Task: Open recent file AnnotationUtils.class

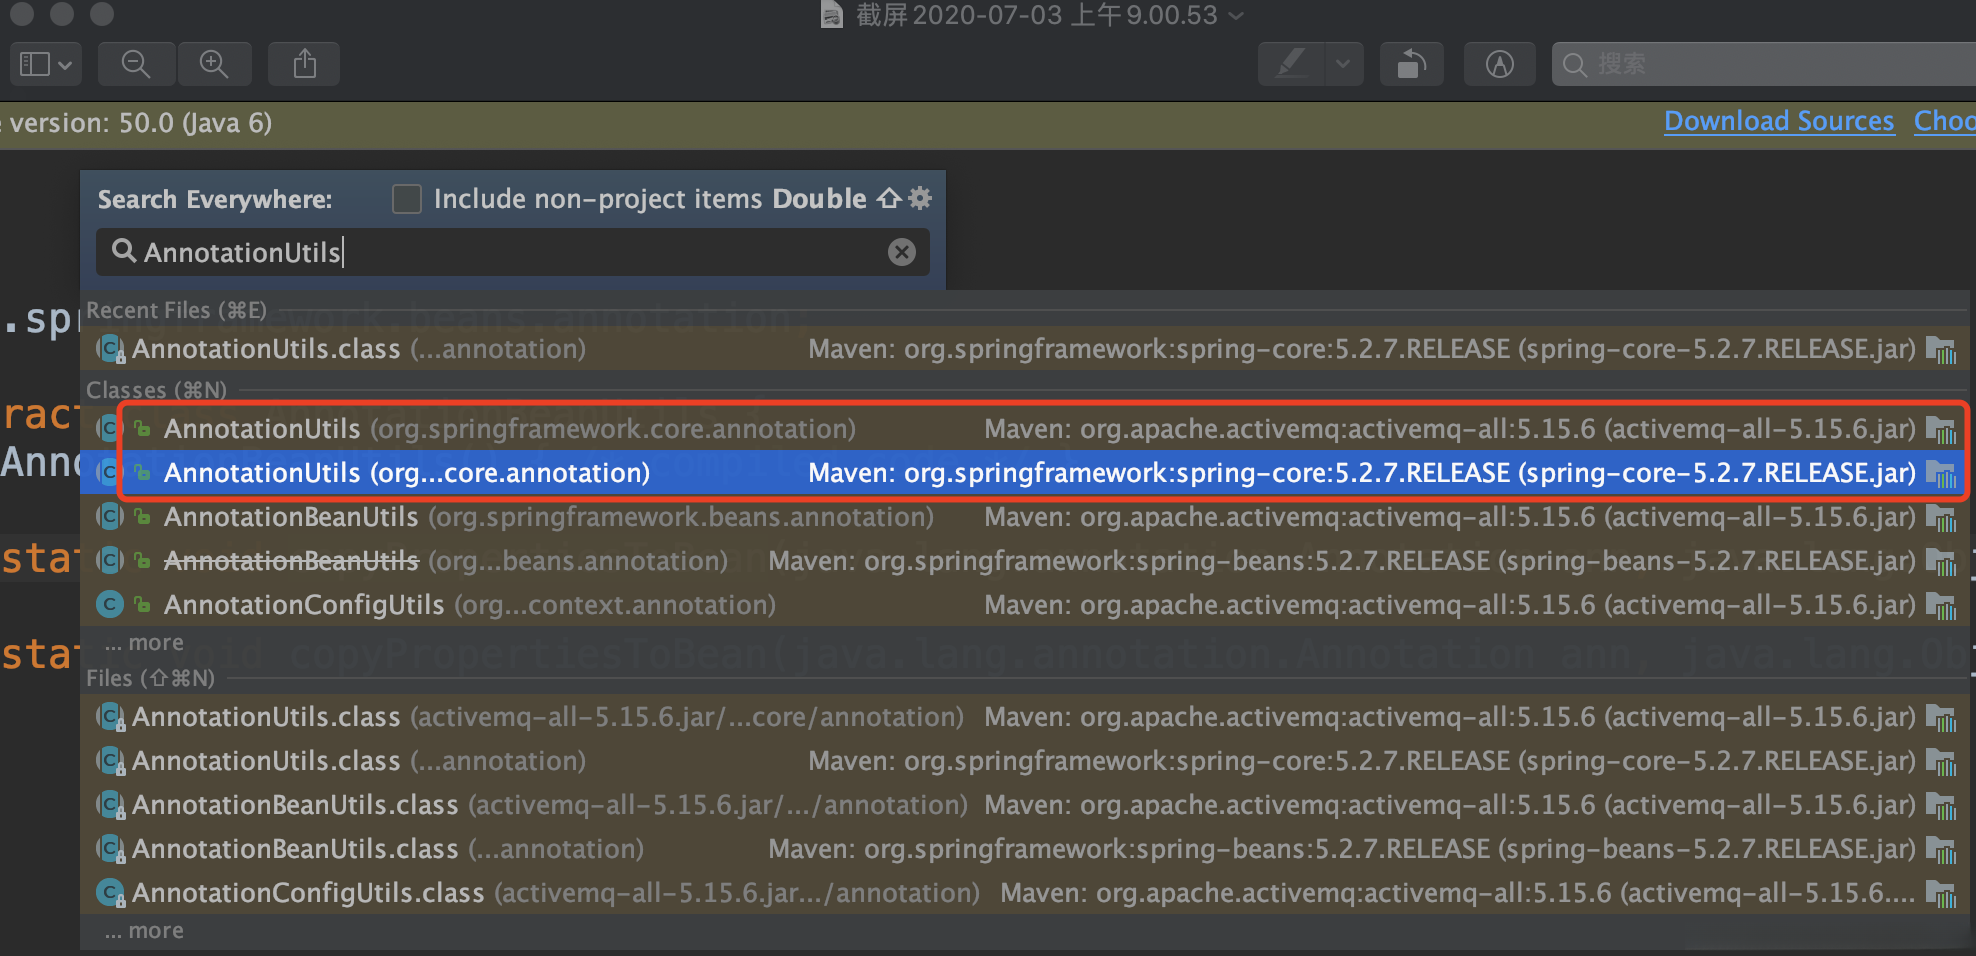Action: pos(1025,349)
